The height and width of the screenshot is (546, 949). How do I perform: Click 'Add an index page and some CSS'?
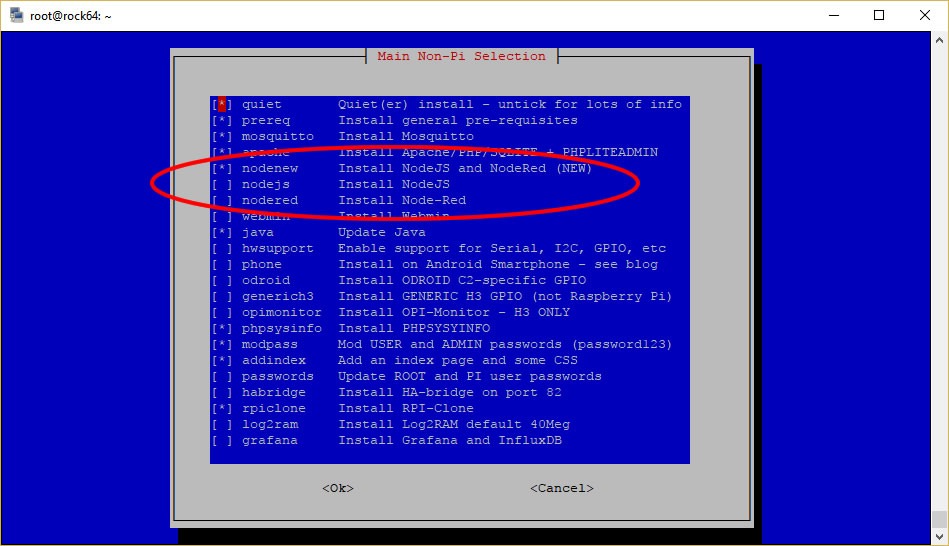pyautogui.click(x=458, y=360)
